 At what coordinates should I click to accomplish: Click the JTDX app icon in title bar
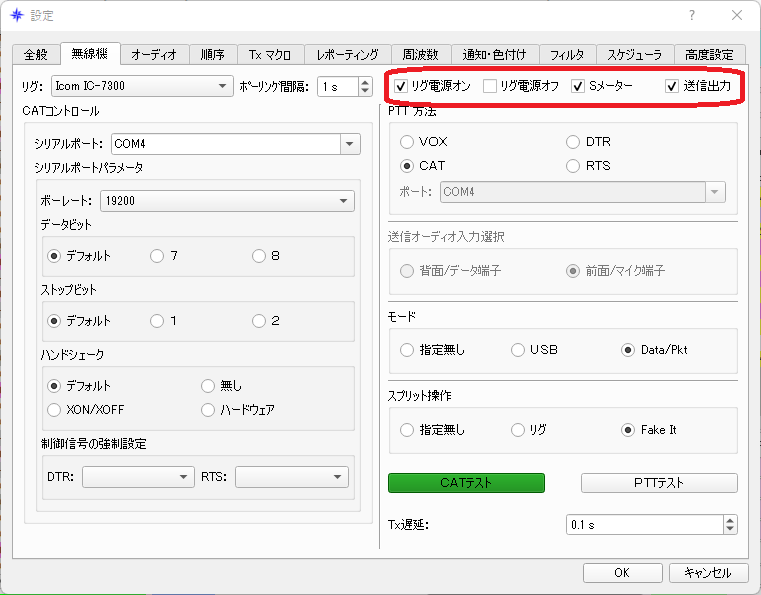click(x=17, y=15)
